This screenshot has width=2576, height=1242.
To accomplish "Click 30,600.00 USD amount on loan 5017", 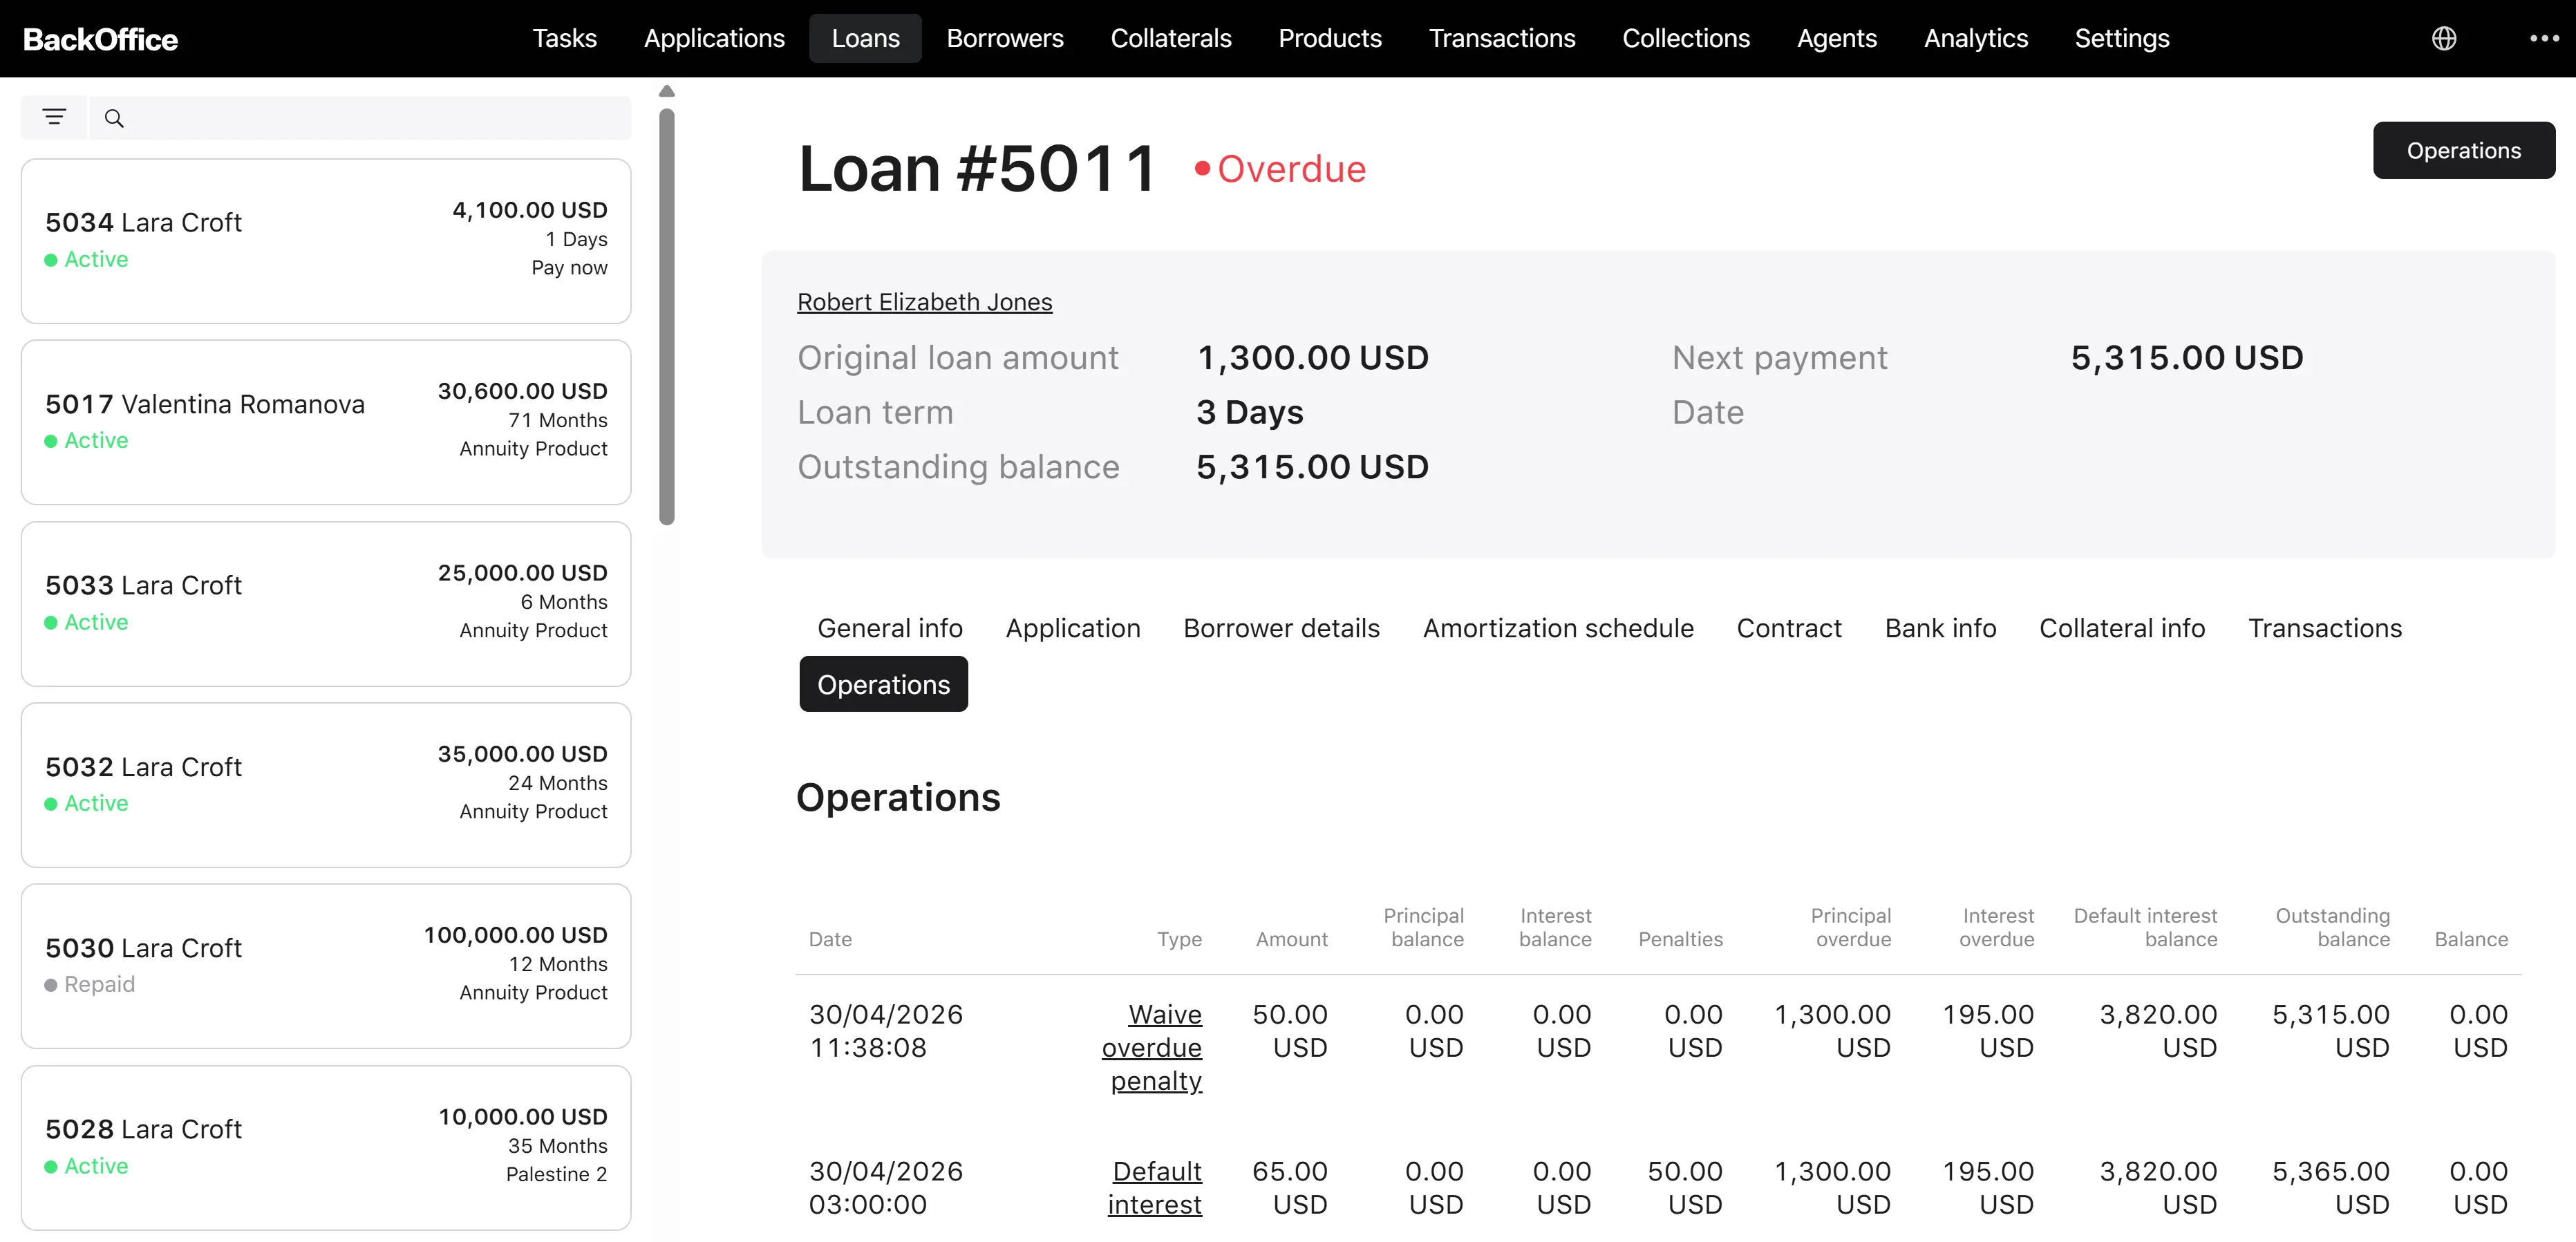I will pyautogui.click(x=522, y=391).
